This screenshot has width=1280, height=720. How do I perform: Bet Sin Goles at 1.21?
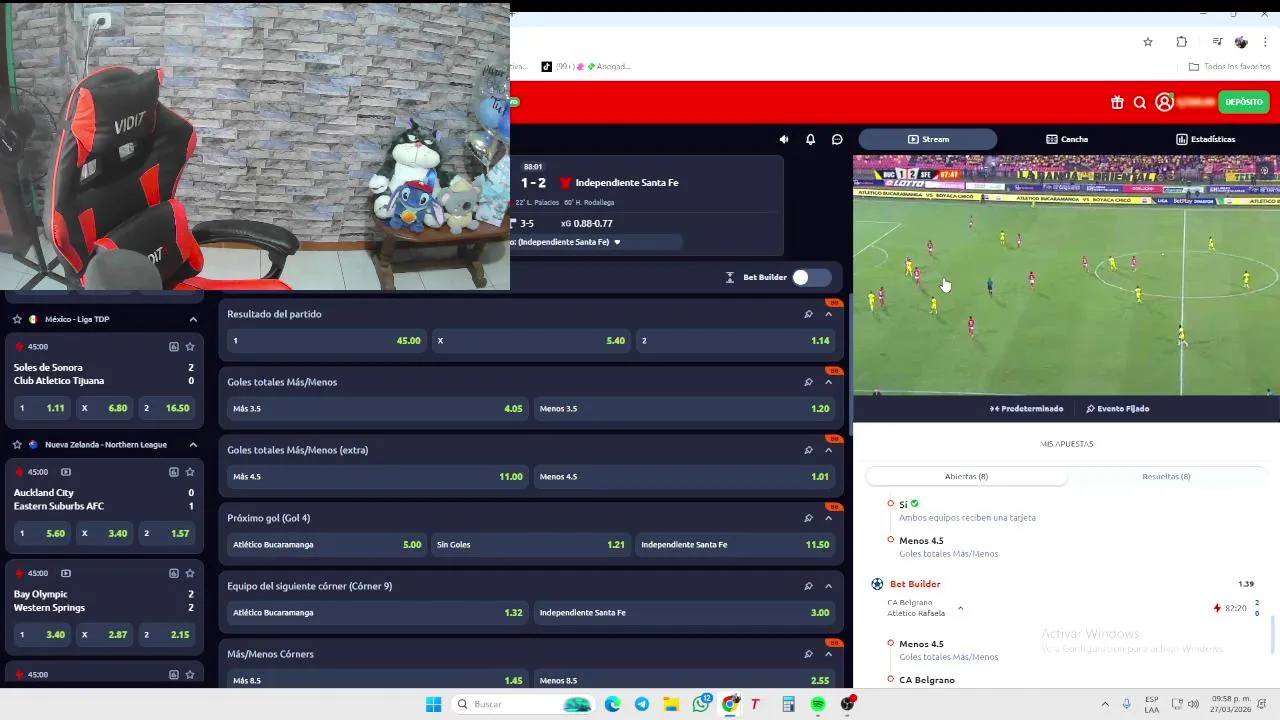[x=530, y=544]
